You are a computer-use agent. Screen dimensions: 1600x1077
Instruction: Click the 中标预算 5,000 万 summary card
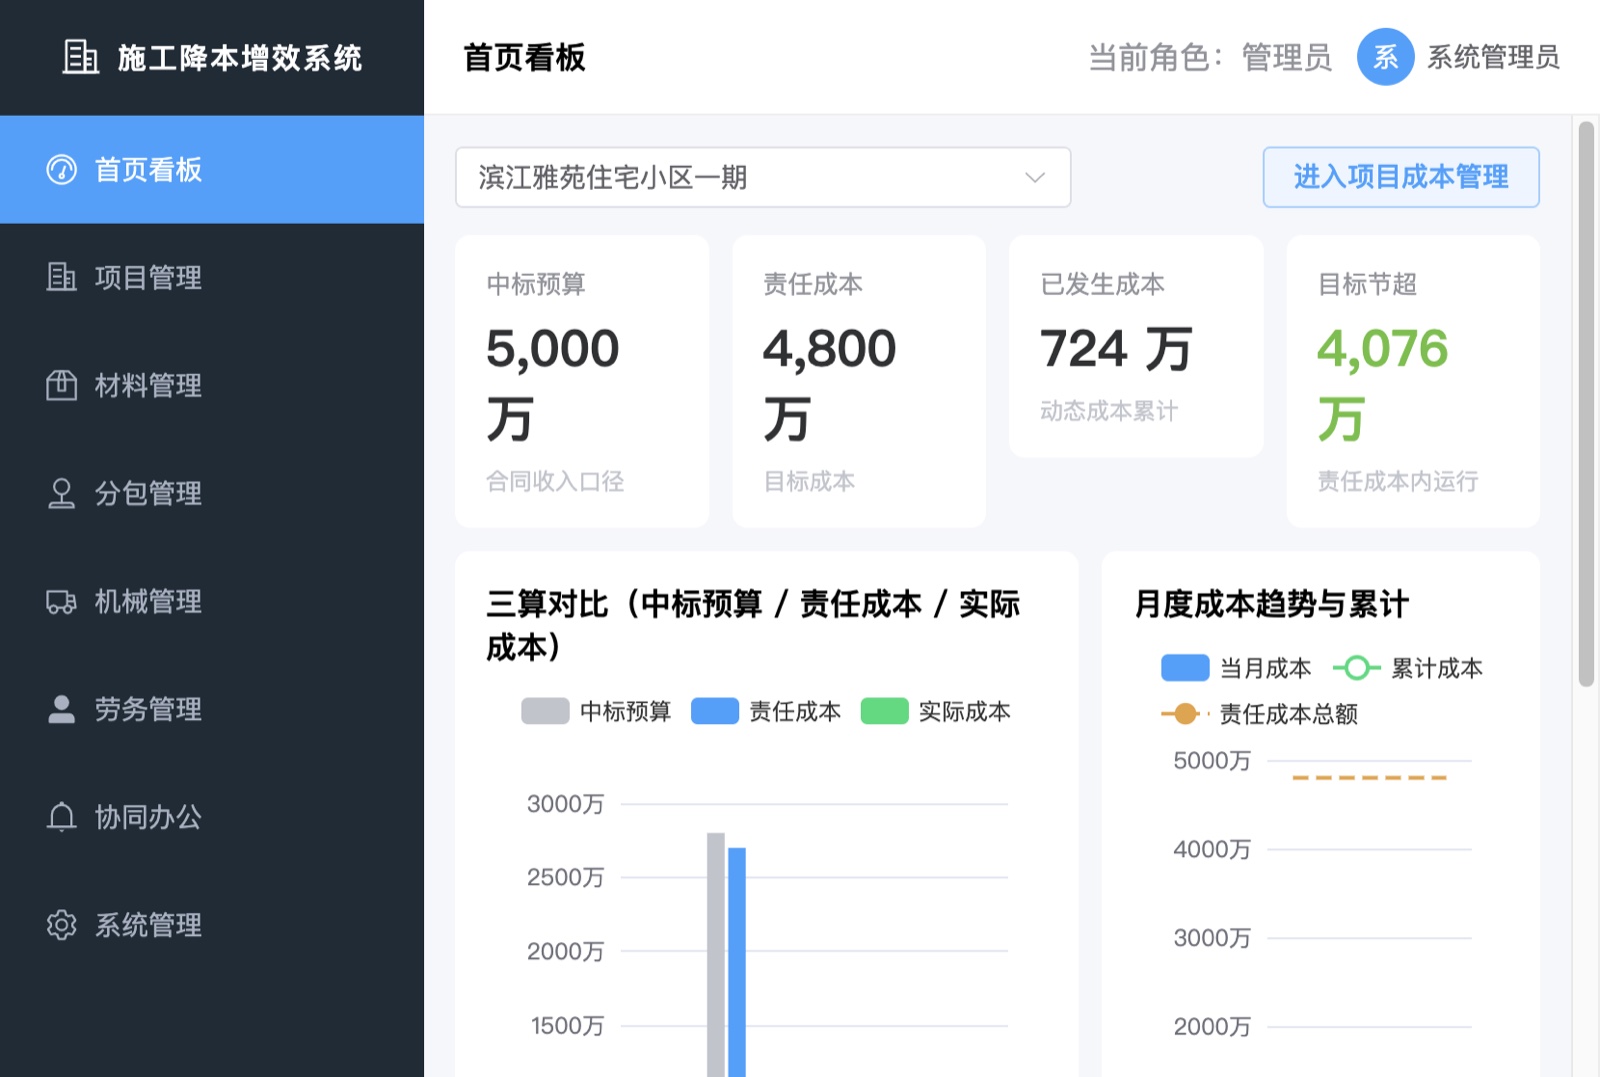point(582,381)
